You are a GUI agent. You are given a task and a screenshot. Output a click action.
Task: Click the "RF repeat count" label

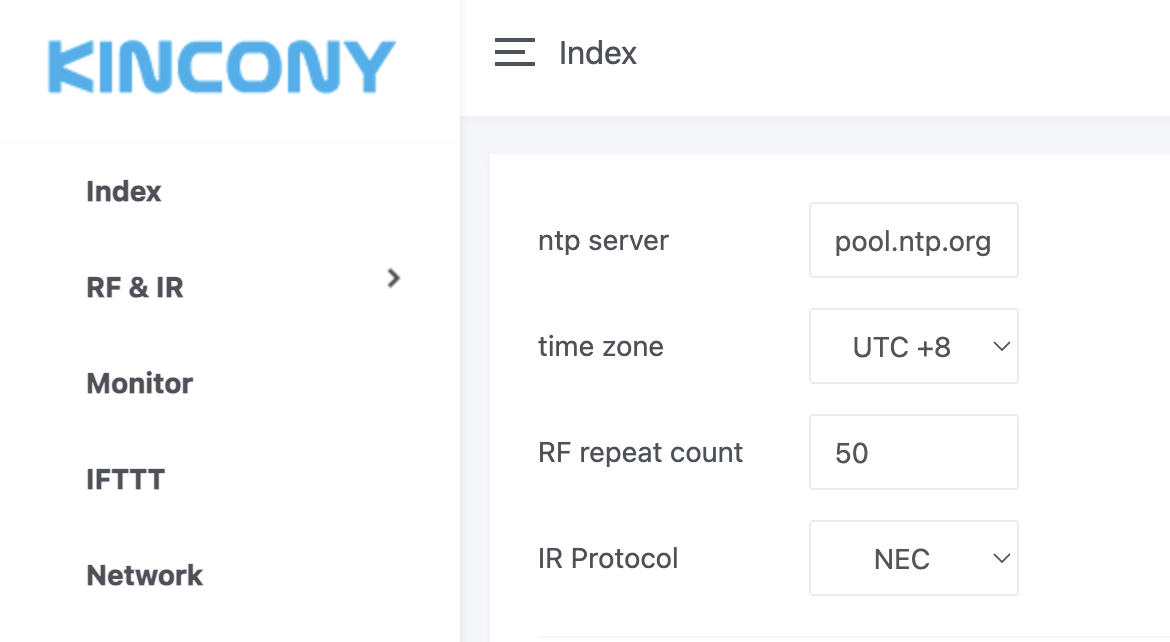[x=640, y=453]
